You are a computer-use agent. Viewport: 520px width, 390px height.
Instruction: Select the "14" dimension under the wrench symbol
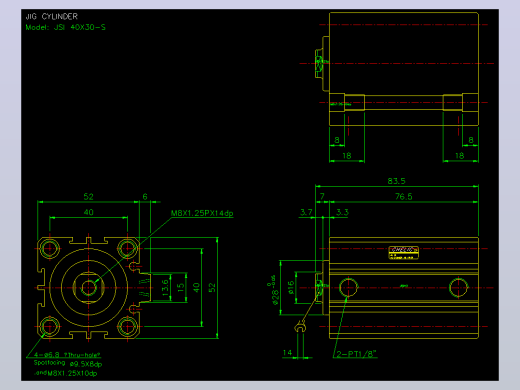(x=287, y=353)
